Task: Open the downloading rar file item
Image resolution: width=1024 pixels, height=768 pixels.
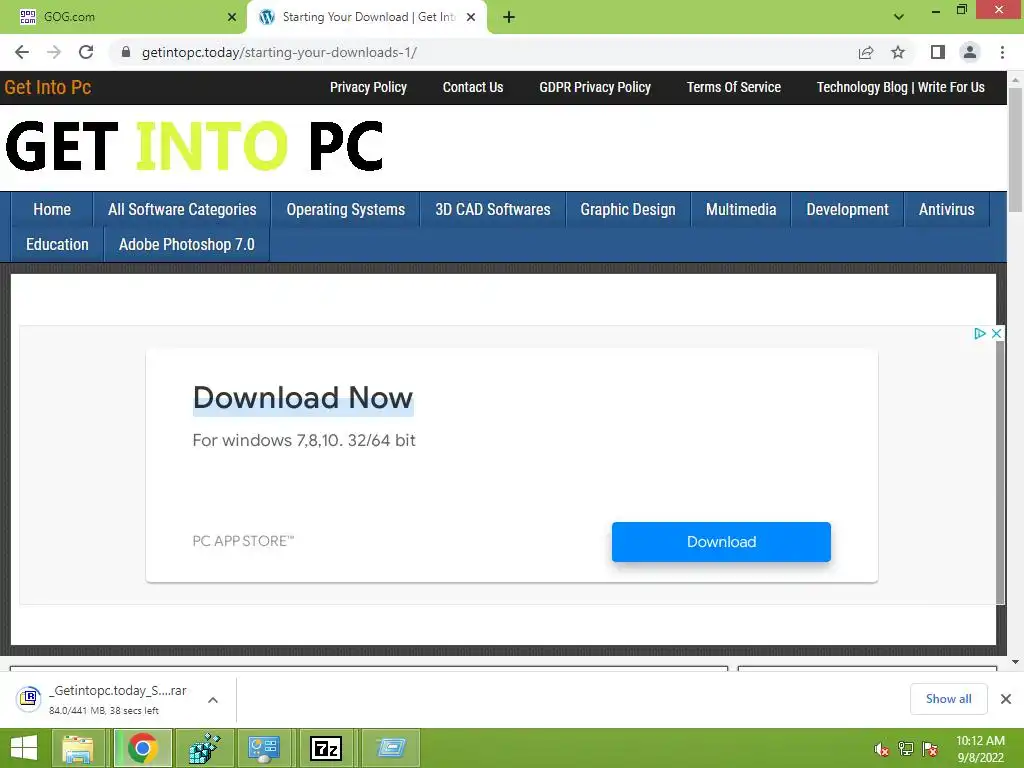Action: (x=104, y=699)
